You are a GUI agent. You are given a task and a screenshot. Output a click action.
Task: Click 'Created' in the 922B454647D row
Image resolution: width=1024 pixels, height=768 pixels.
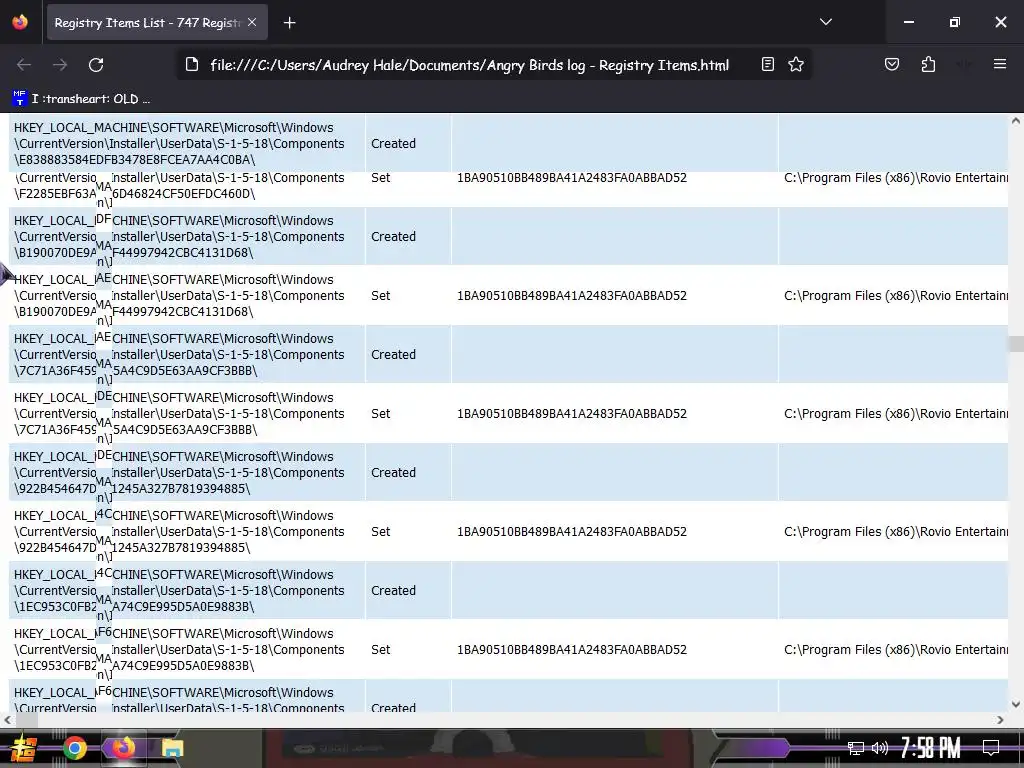(393, 472)
